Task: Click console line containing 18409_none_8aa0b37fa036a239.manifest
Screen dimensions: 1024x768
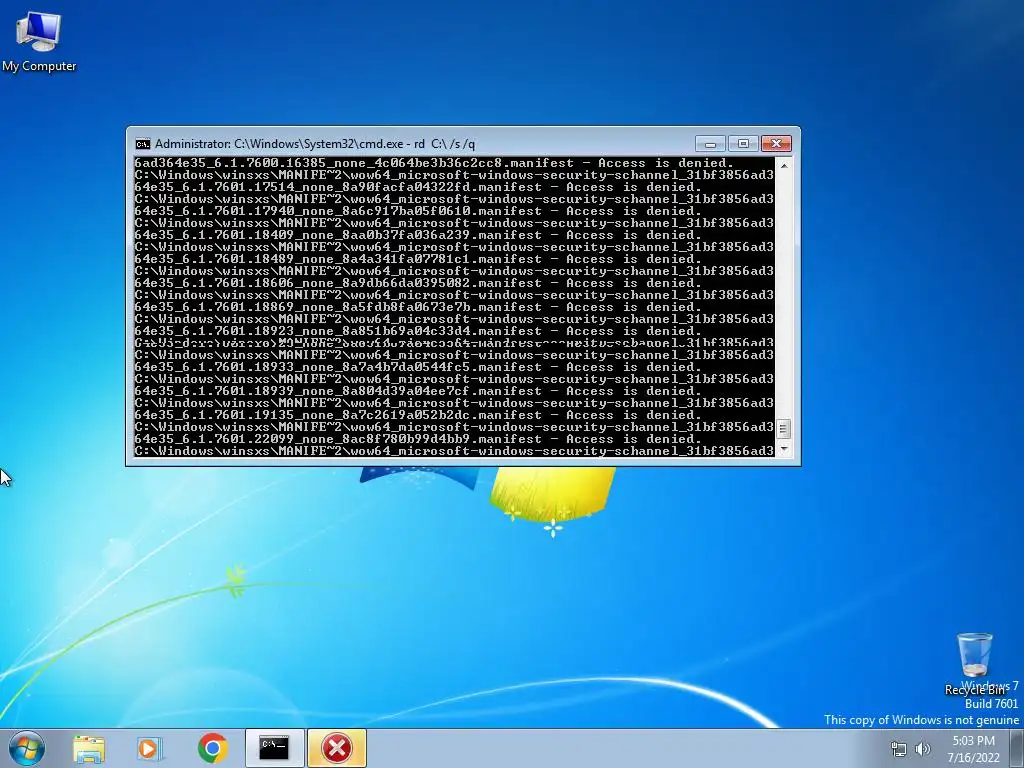Action: click(418, 235)
